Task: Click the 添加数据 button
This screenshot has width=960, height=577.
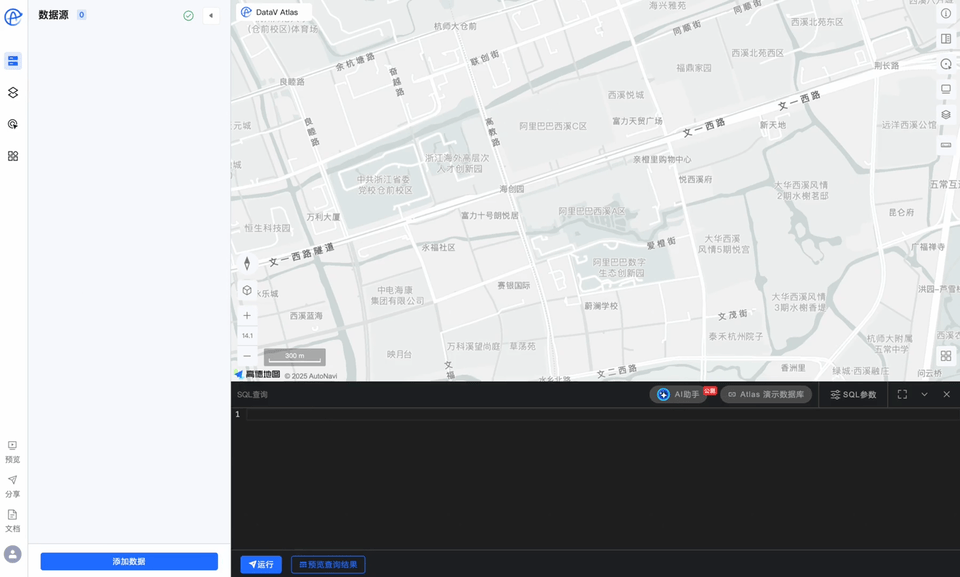Action: (x=129, y=562)
